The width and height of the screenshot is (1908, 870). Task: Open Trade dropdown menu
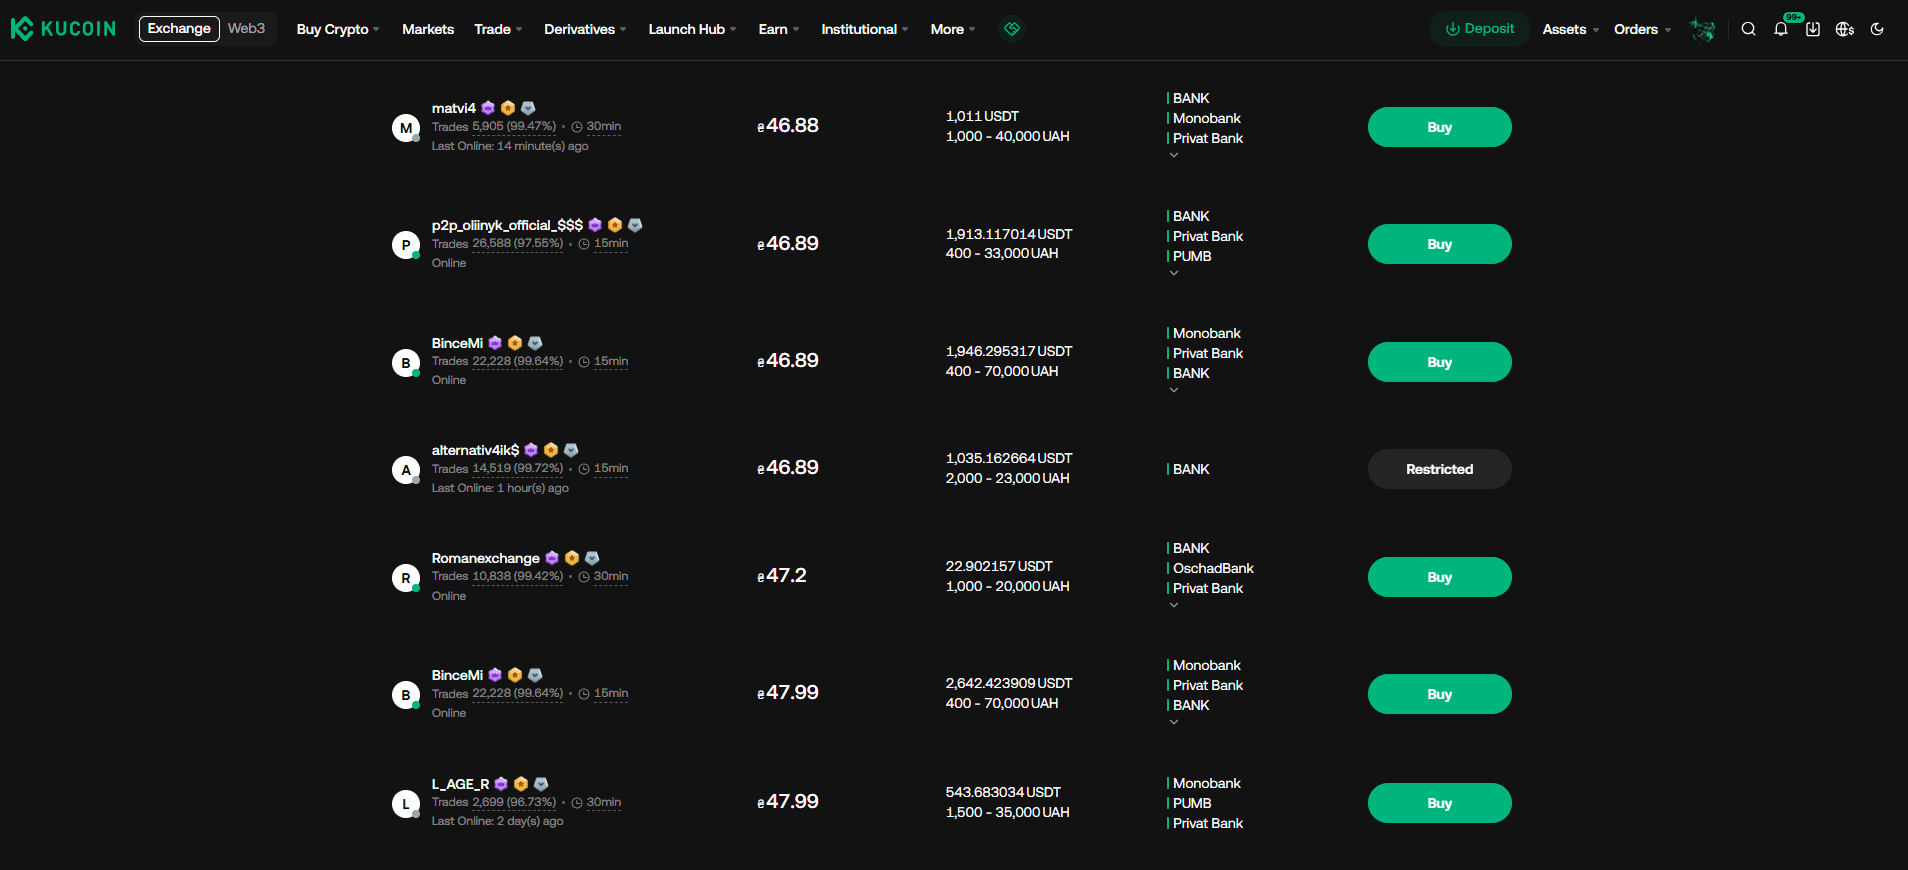498,29
